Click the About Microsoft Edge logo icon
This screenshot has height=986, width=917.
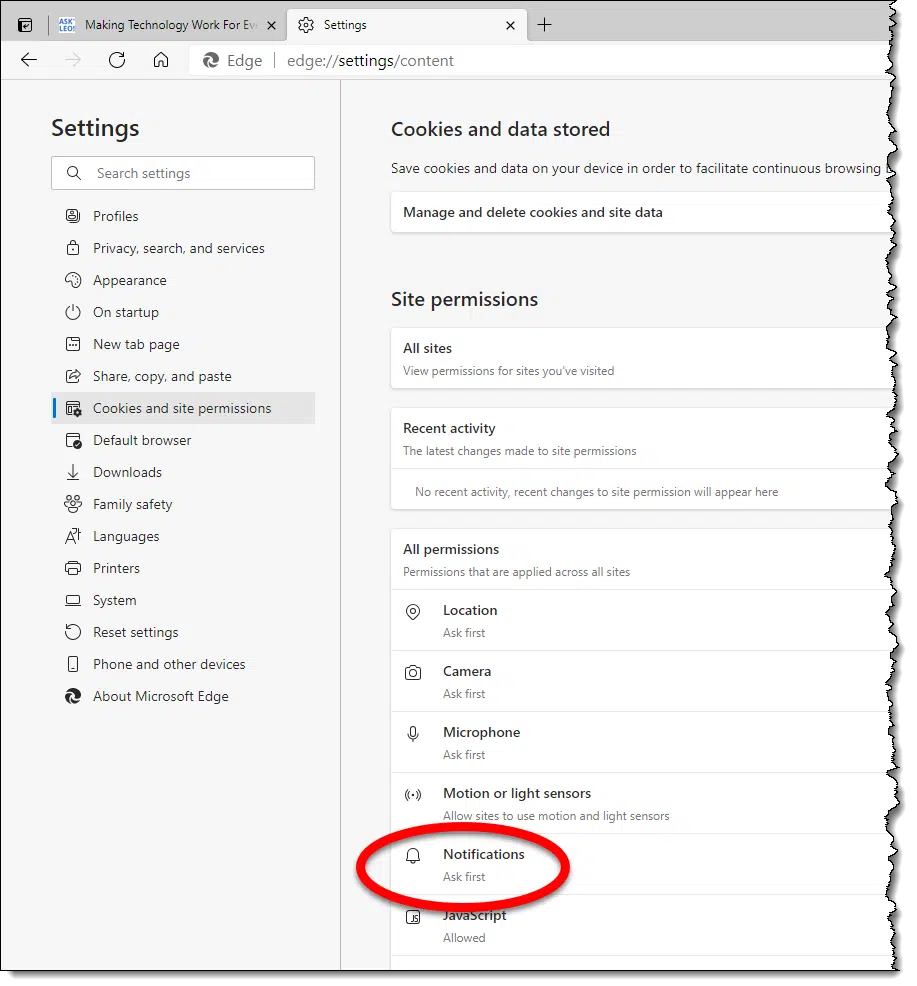(73, 696)
